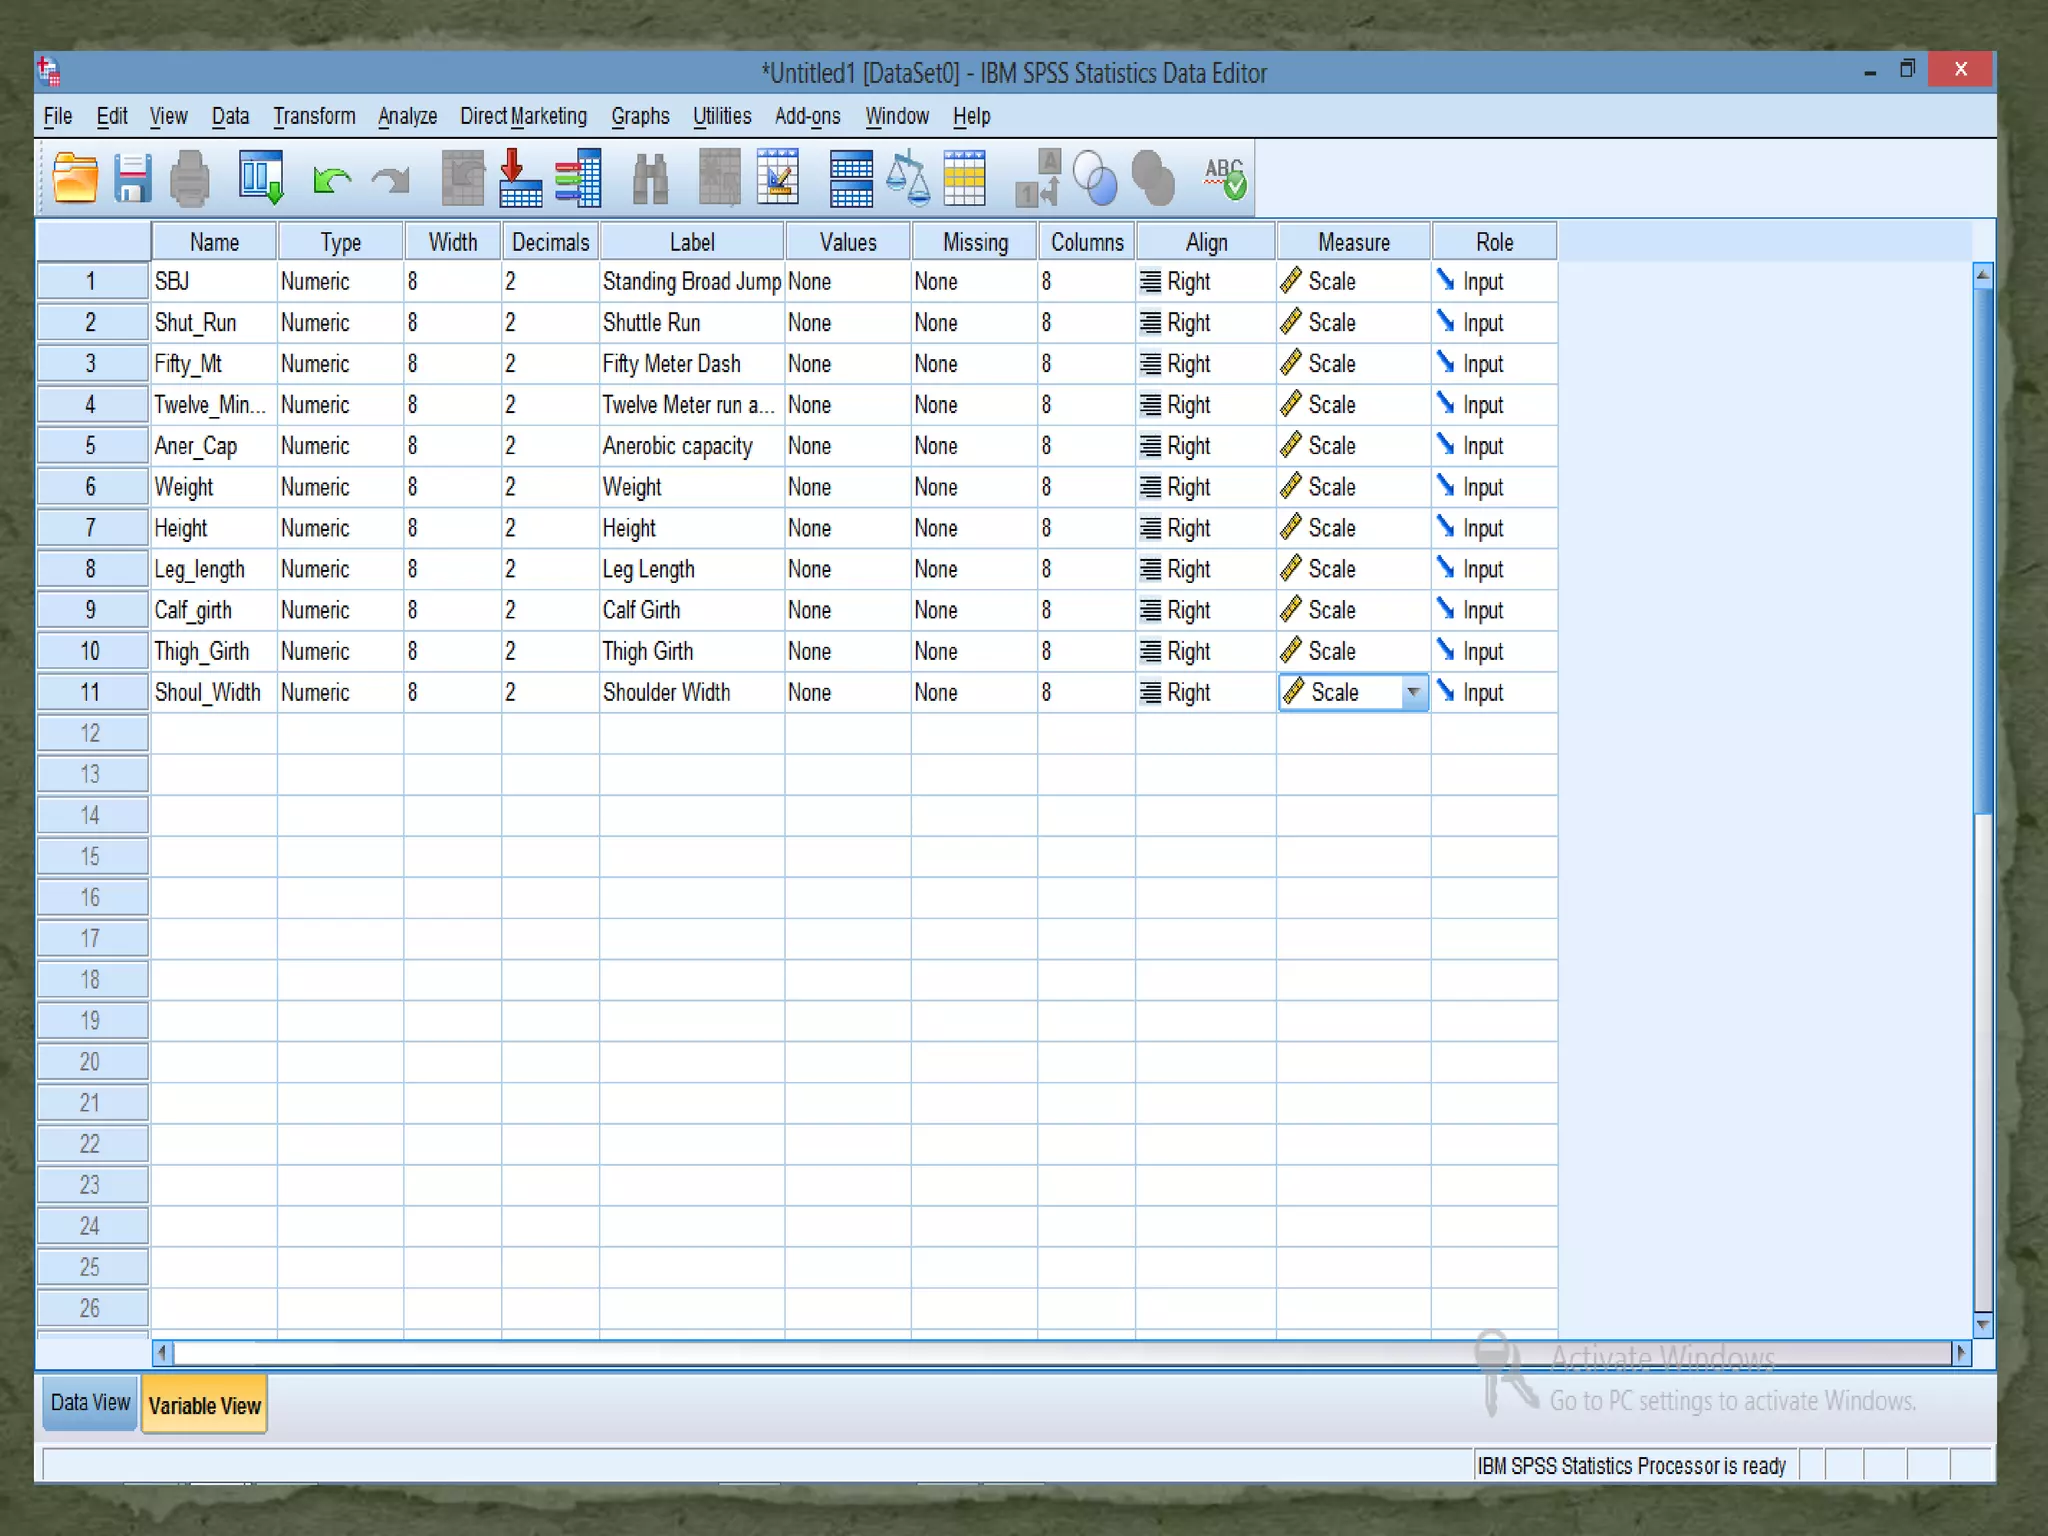Click the vertical scrollbar down arrow

click(x=1982, y=1325)
